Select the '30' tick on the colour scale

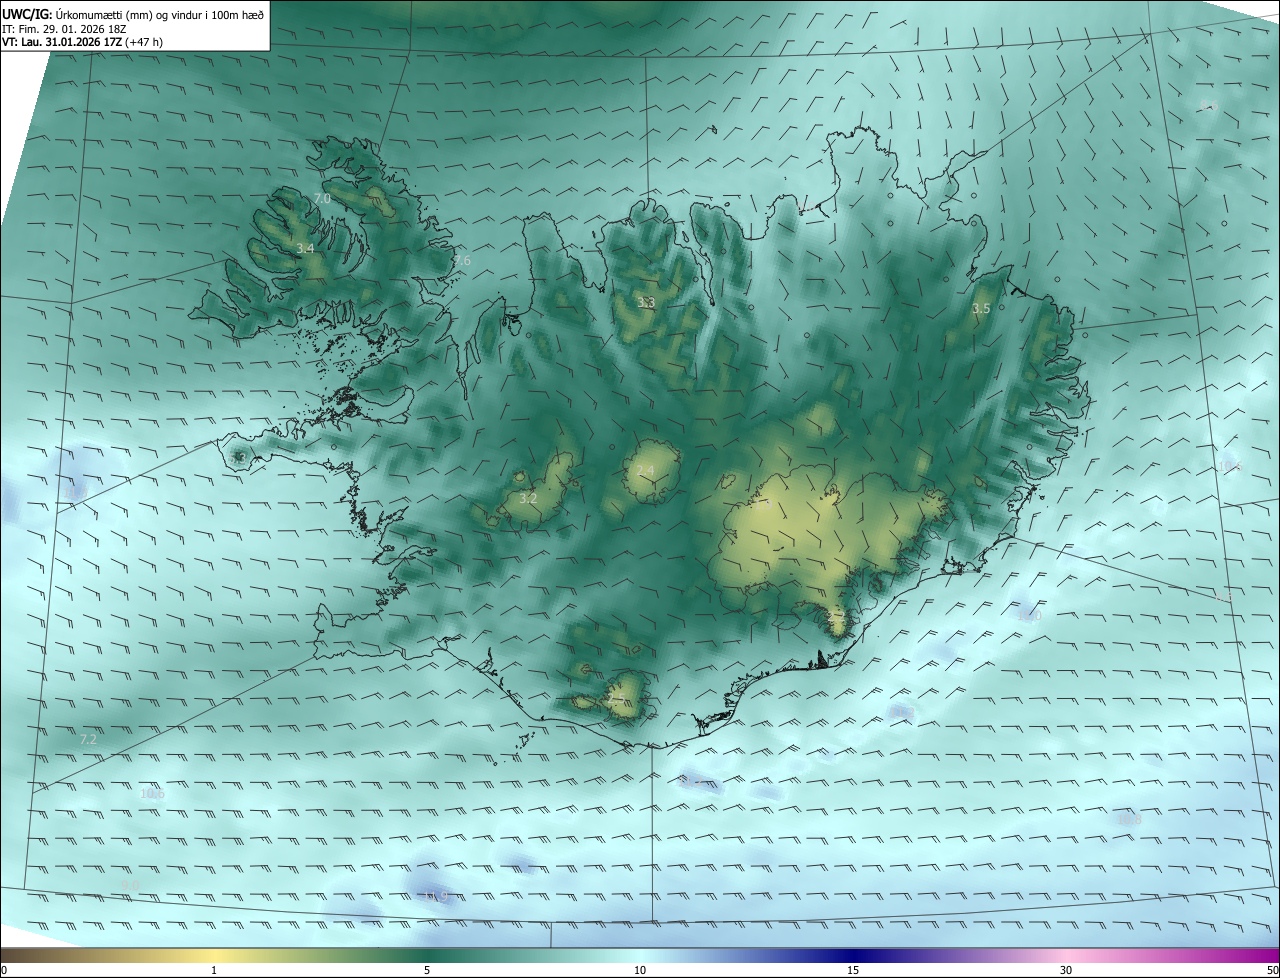[x=1066, y=970]
